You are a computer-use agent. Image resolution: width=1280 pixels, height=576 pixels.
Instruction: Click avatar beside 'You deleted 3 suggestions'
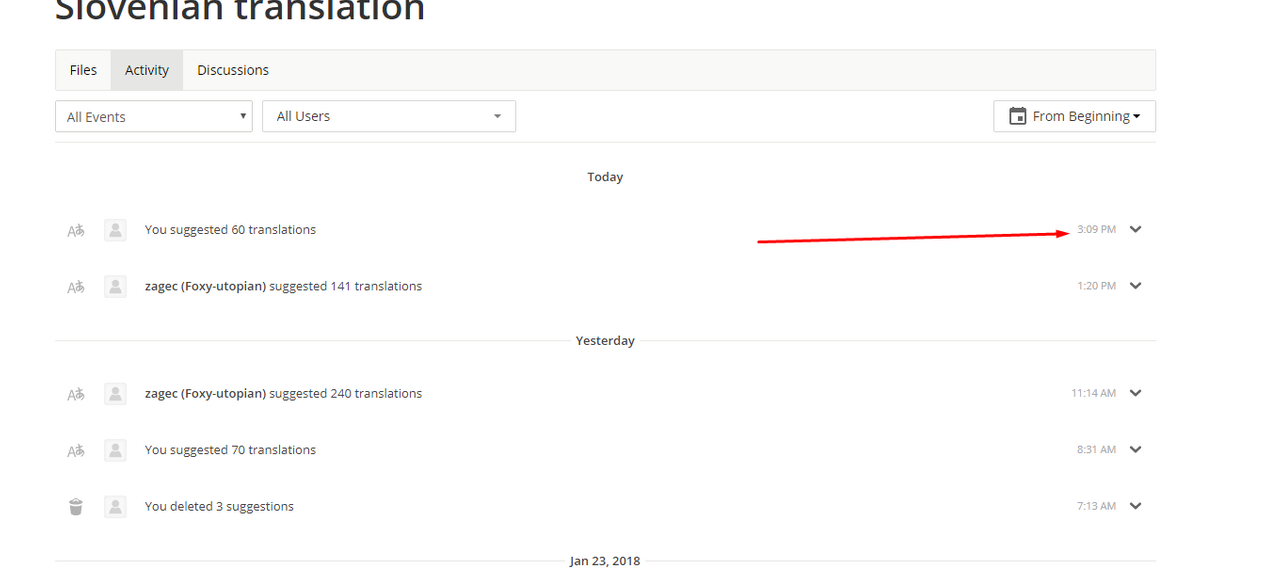(x=116, y=506)
